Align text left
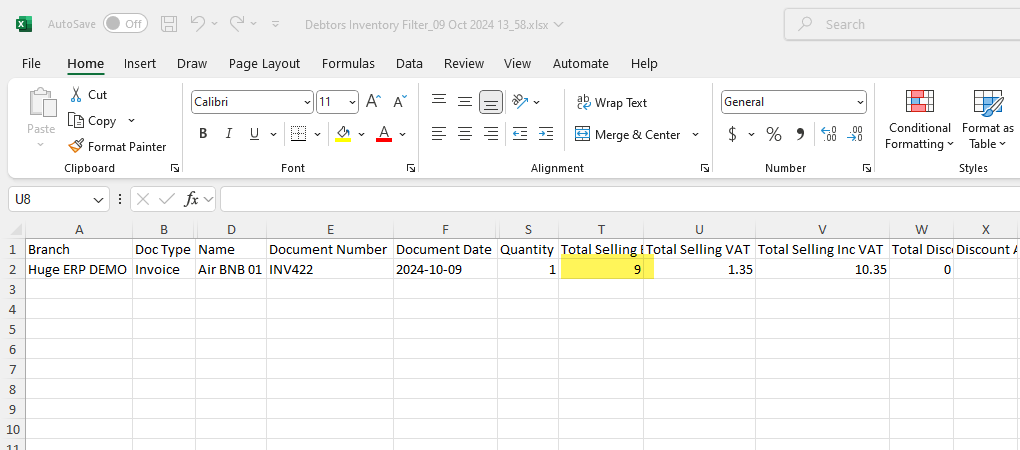This screenshot has height=450, width=1020. pos(439,134)
